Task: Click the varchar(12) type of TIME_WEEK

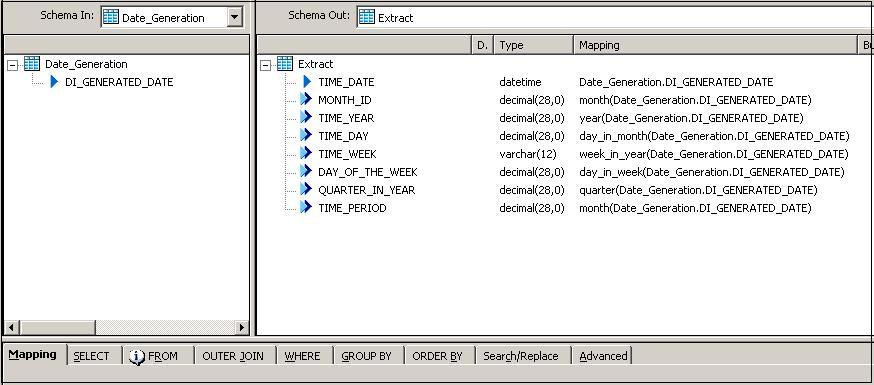Action: click(527, 154)
